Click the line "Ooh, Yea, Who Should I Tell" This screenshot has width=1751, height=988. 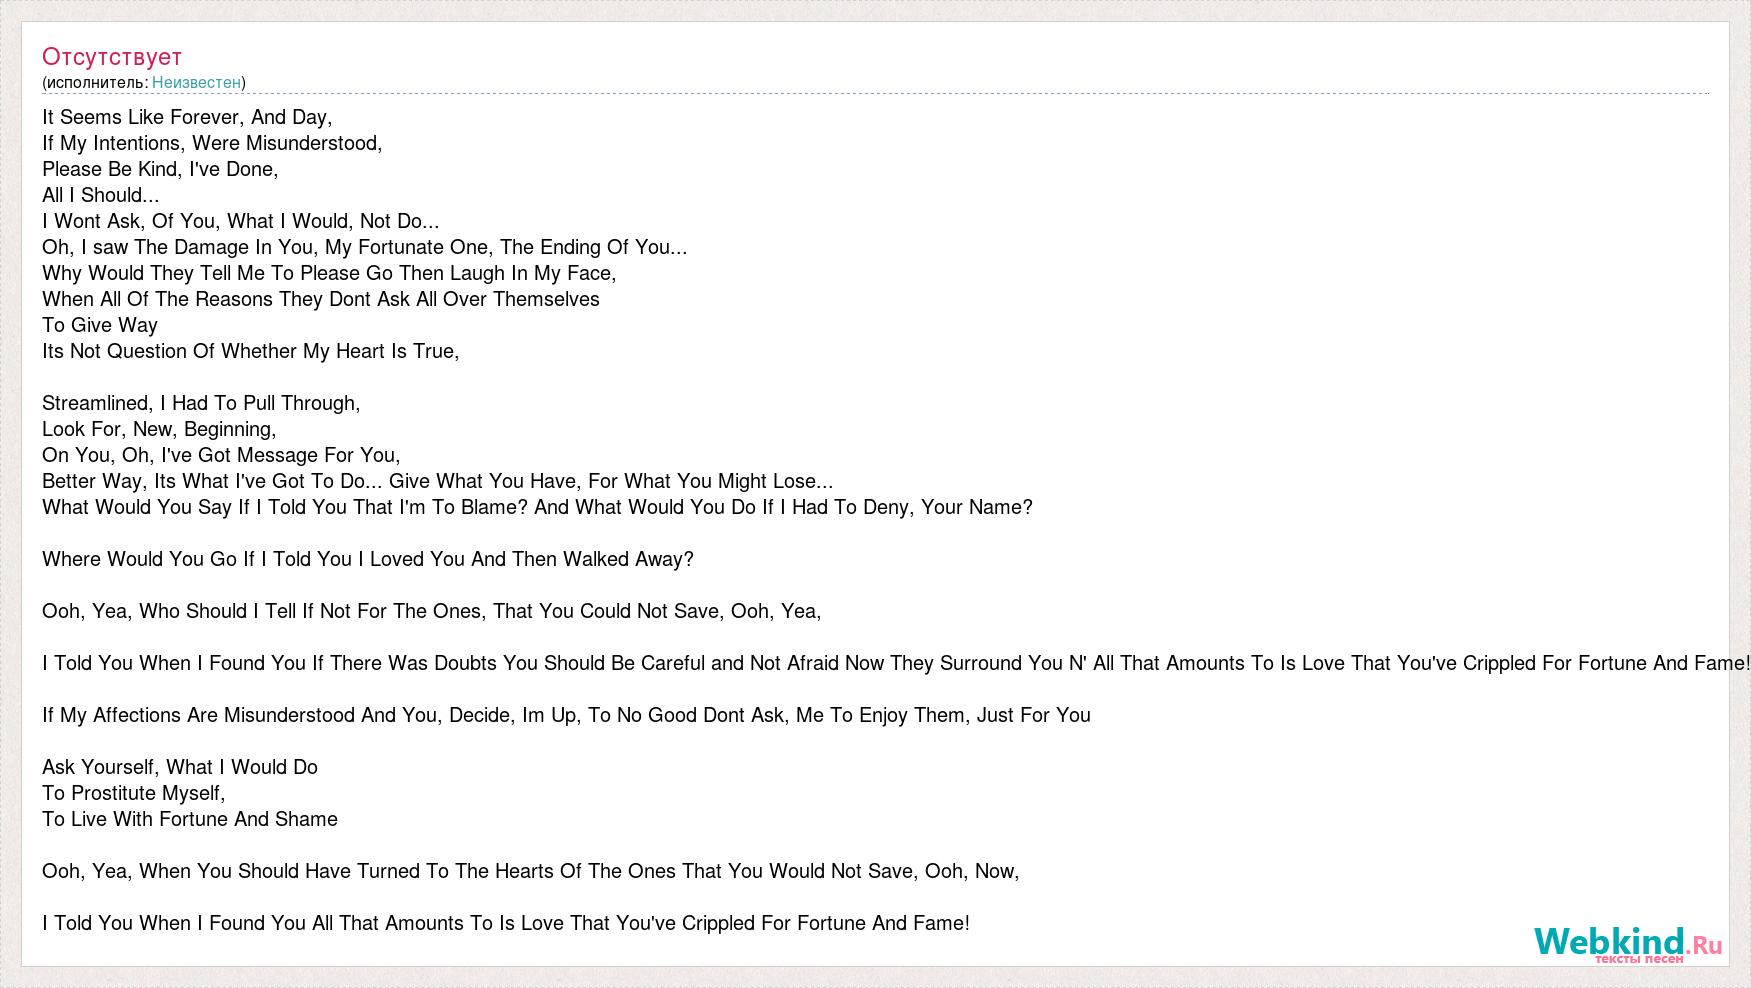pos(432,611)
